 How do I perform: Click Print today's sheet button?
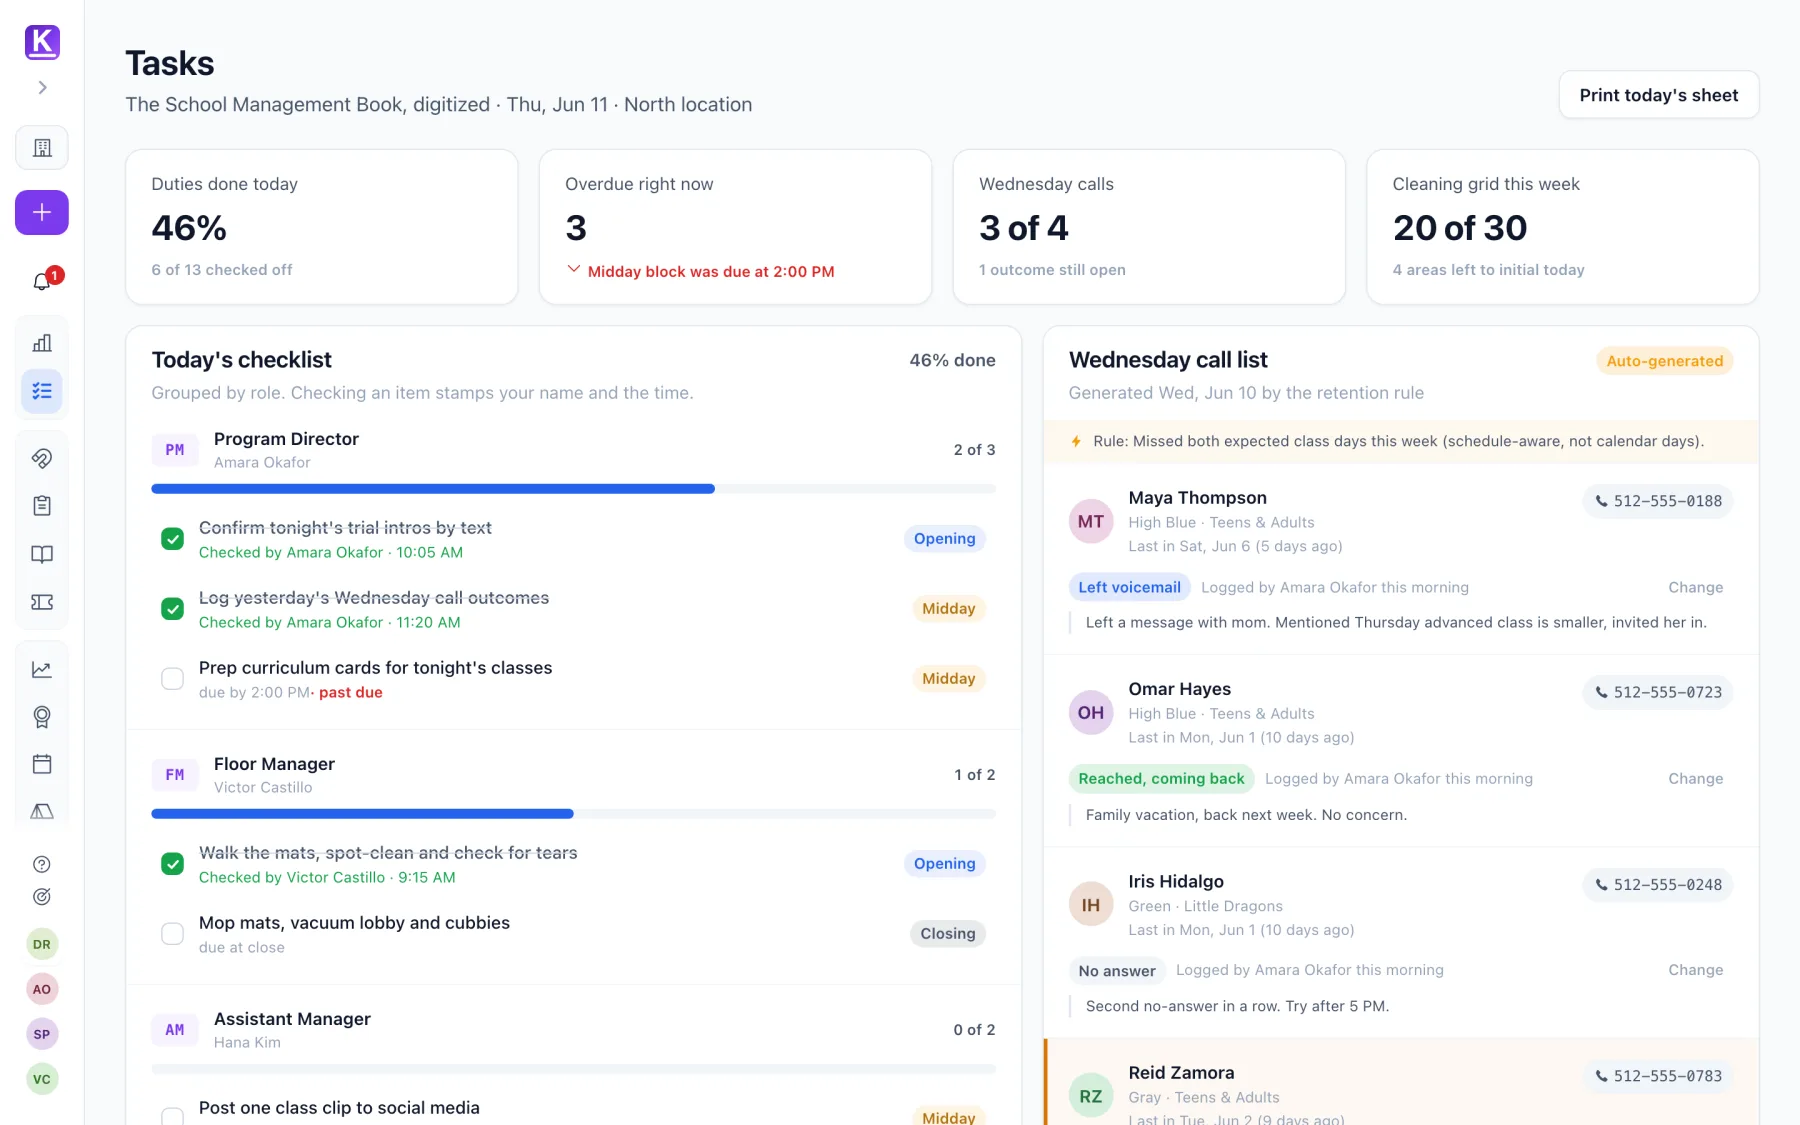click(1659, 95)
